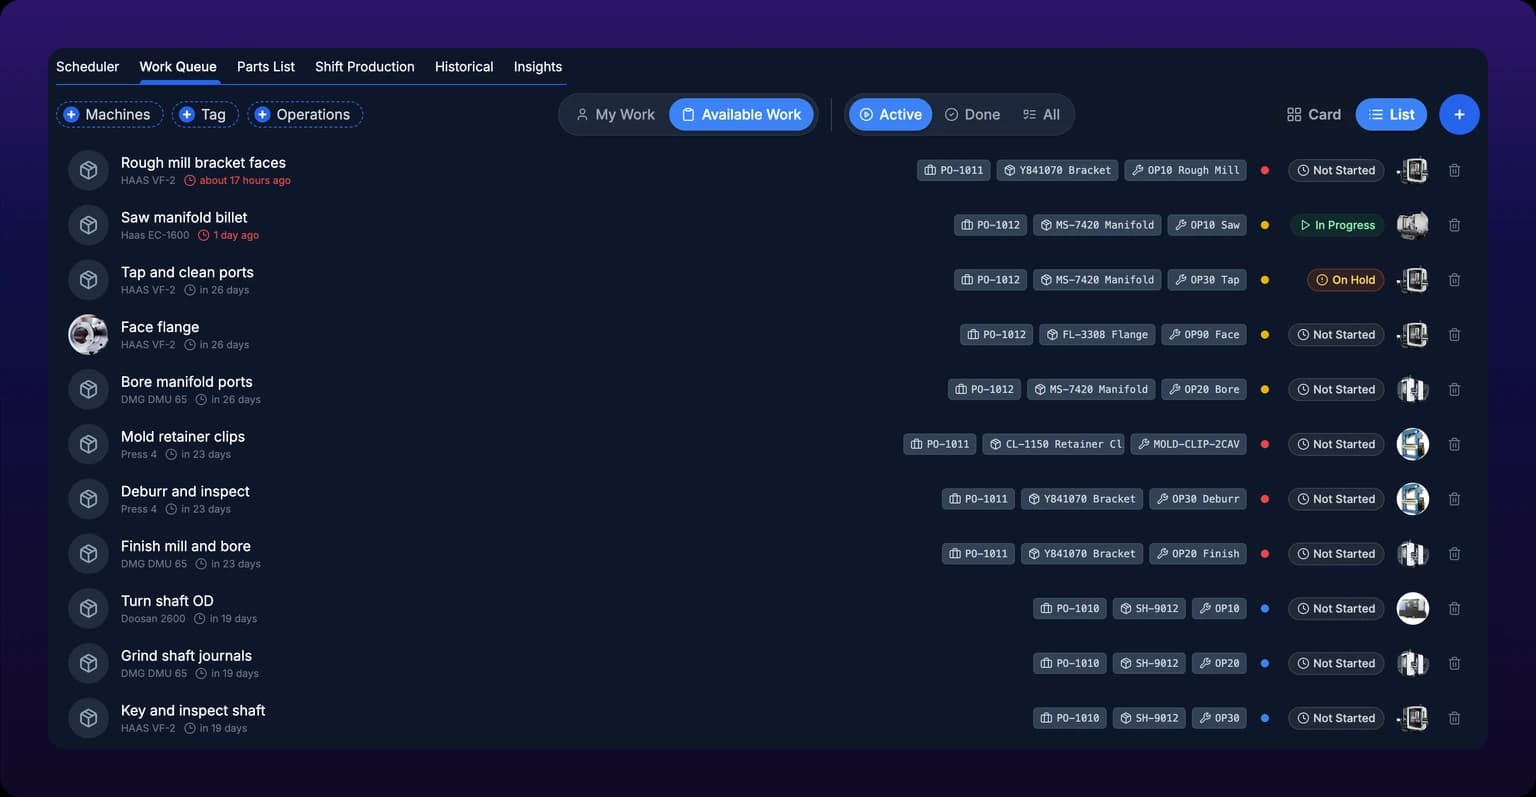Click Y841070 Bracket tag on Rough mill row

click(x=1057, y=171)
